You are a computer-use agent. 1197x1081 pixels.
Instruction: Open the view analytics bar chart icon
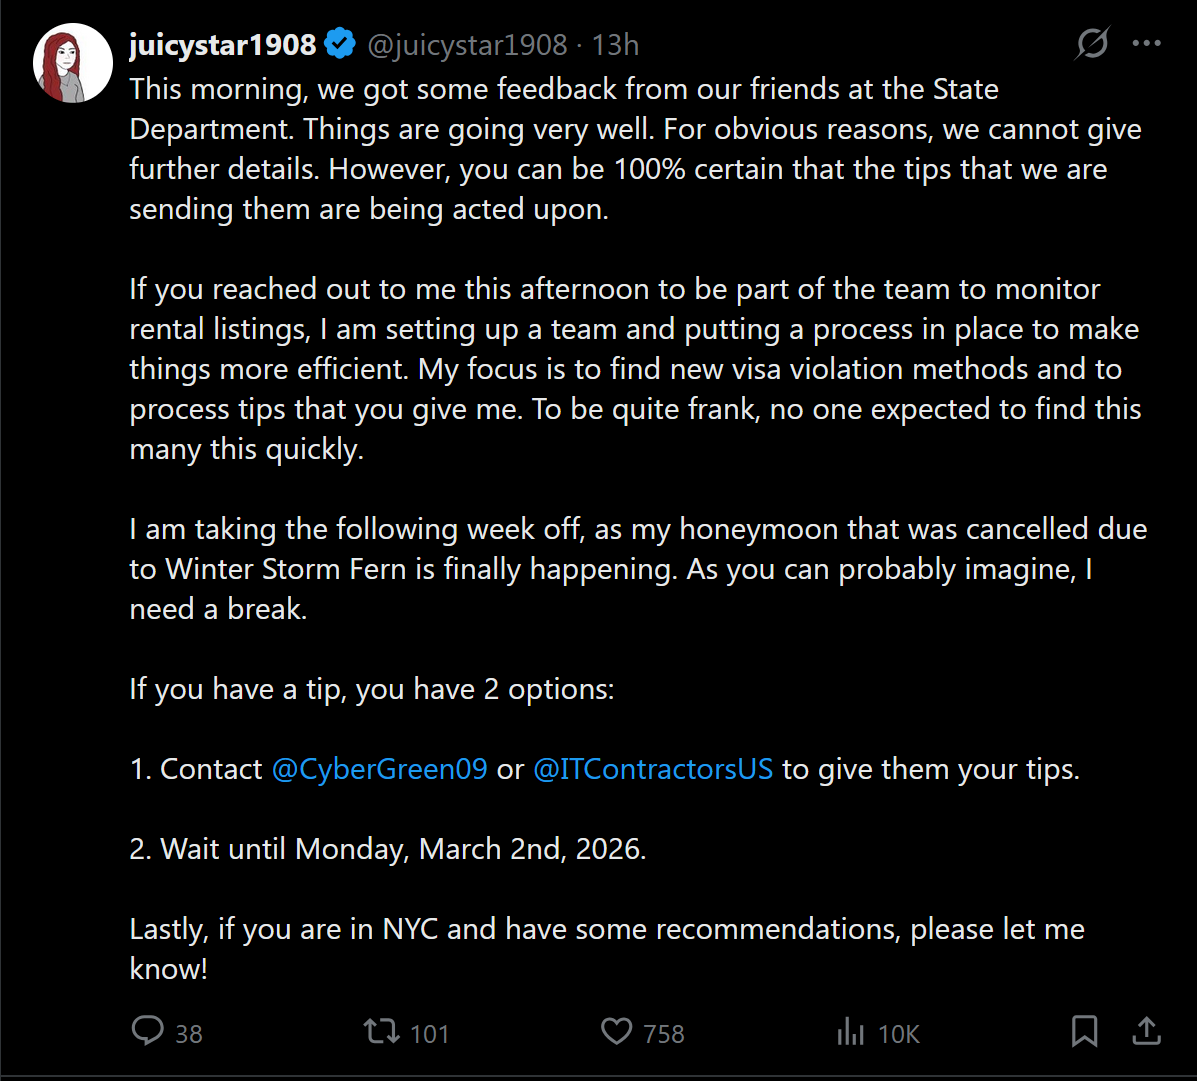click(850, 1031)
